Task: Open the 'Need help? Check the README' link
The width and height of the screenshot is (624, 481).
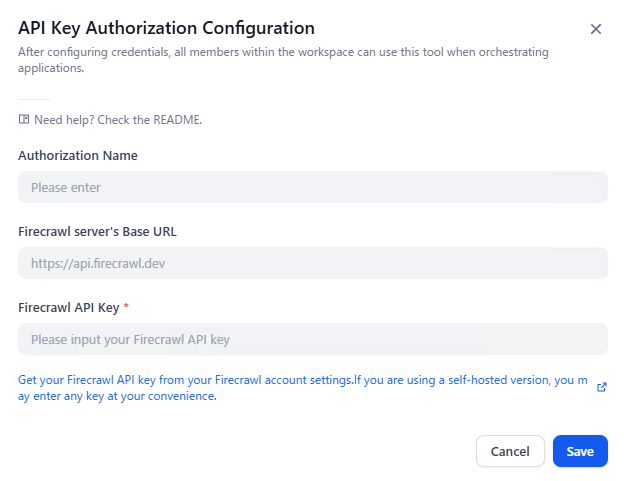Action: coord(118,120)
